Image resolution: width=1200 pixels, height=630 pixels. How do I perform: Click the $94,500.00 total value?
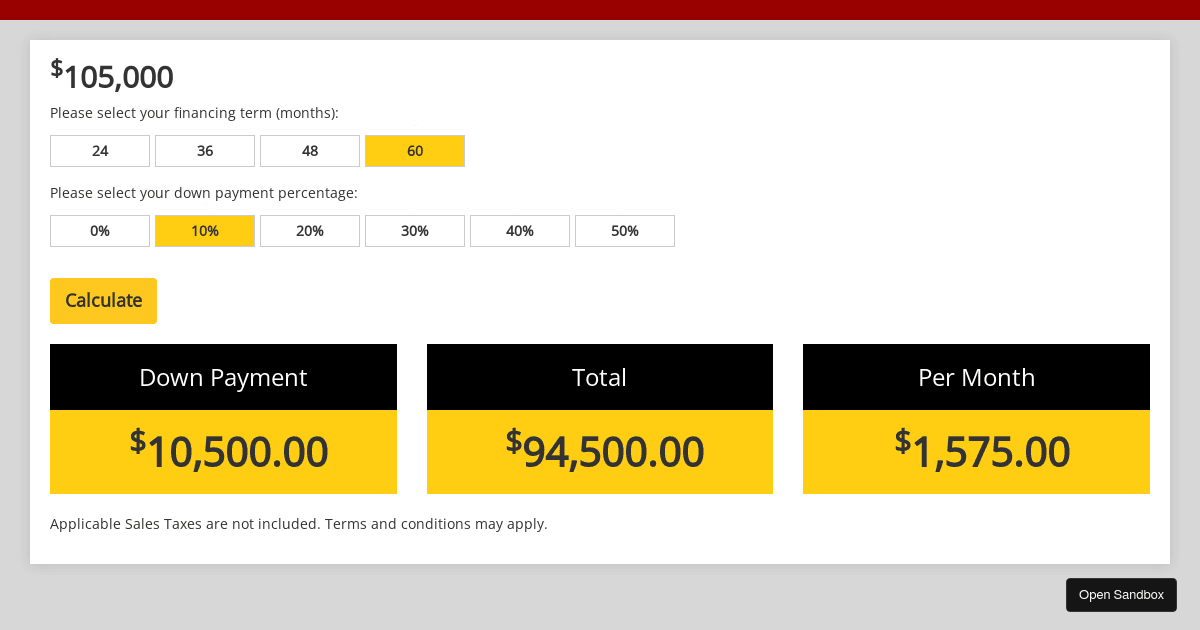pyautogui.click(x=599, y=451)
